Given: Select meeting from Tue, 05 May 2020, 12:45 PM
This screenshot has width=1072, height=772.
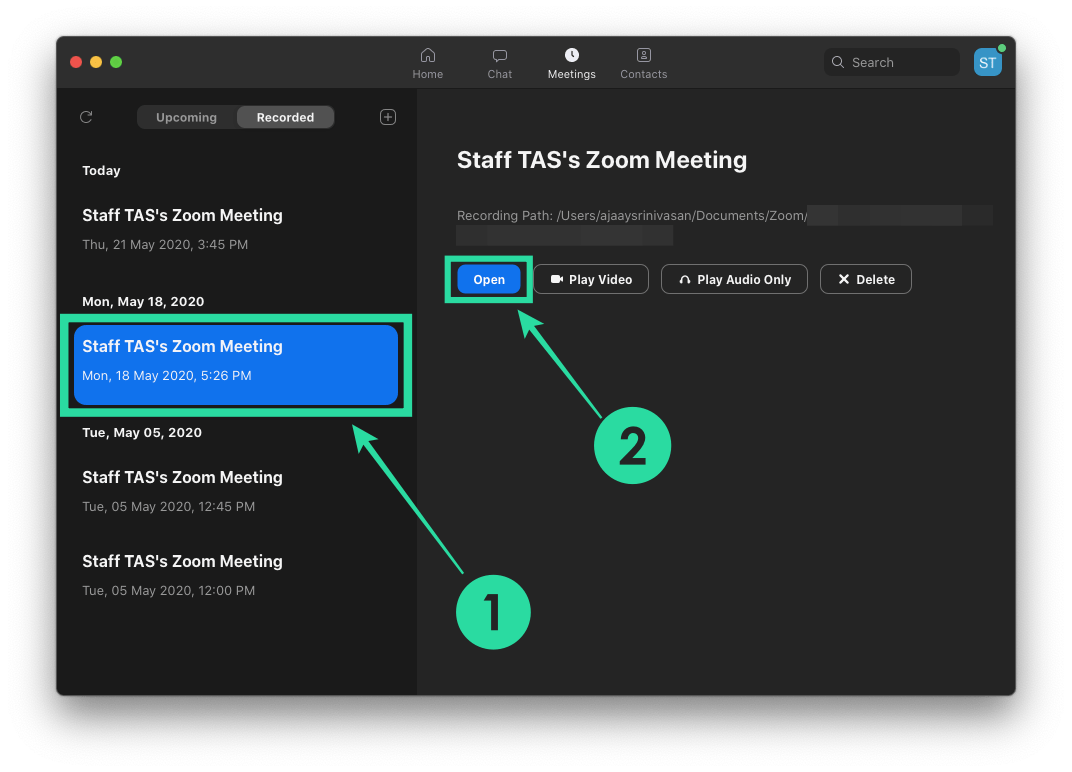Looking at the screenshot, I should coord(236,491).
